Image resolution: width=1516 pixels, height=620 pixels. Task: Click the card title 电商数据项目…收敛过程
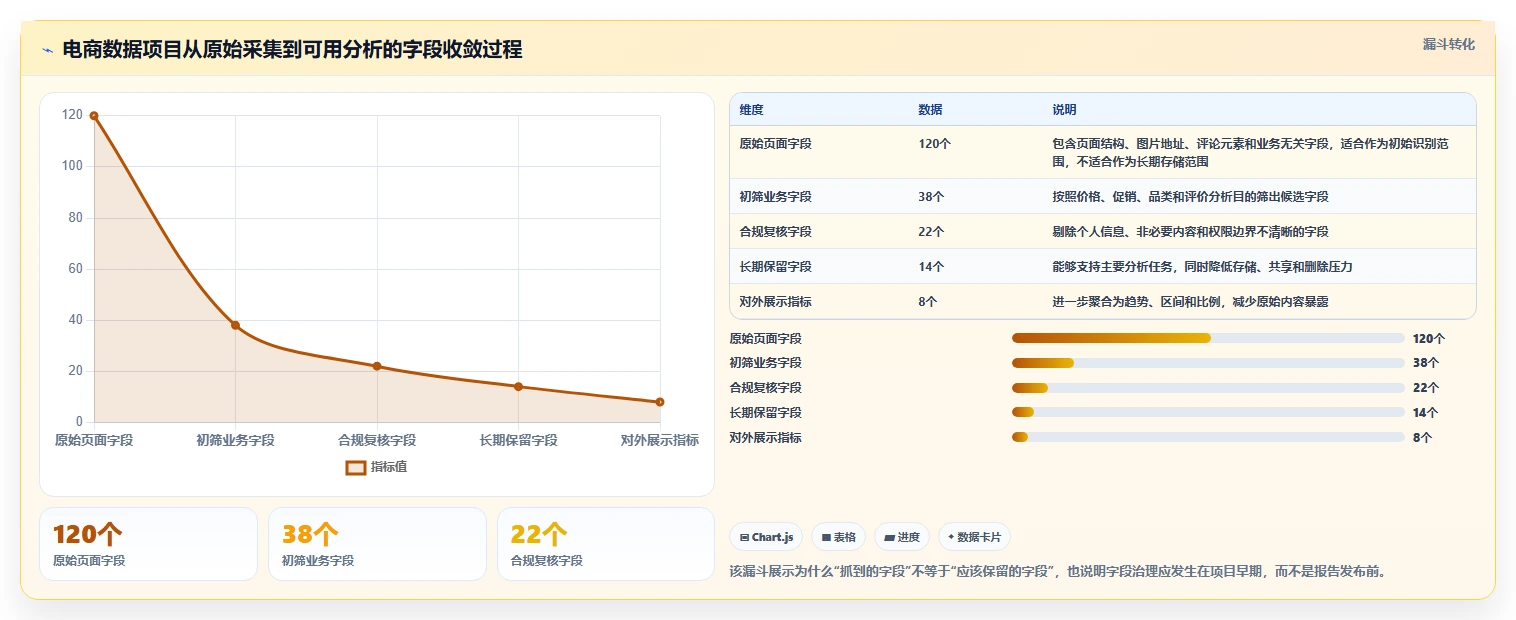292,50
